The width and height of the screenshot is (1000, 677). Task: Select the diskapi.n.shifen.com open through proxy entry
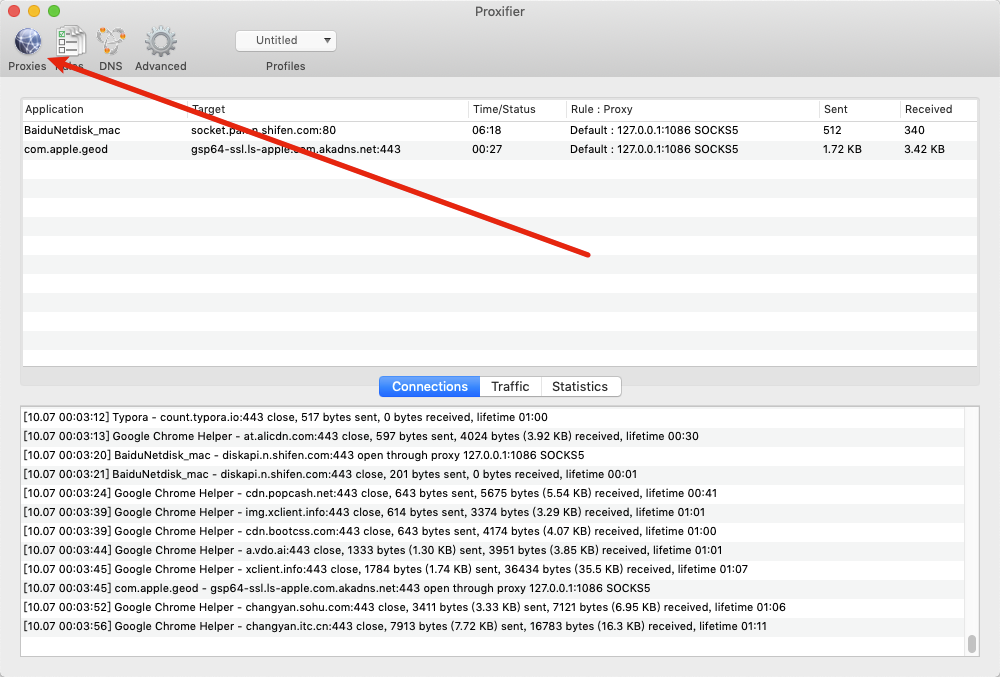492,455
